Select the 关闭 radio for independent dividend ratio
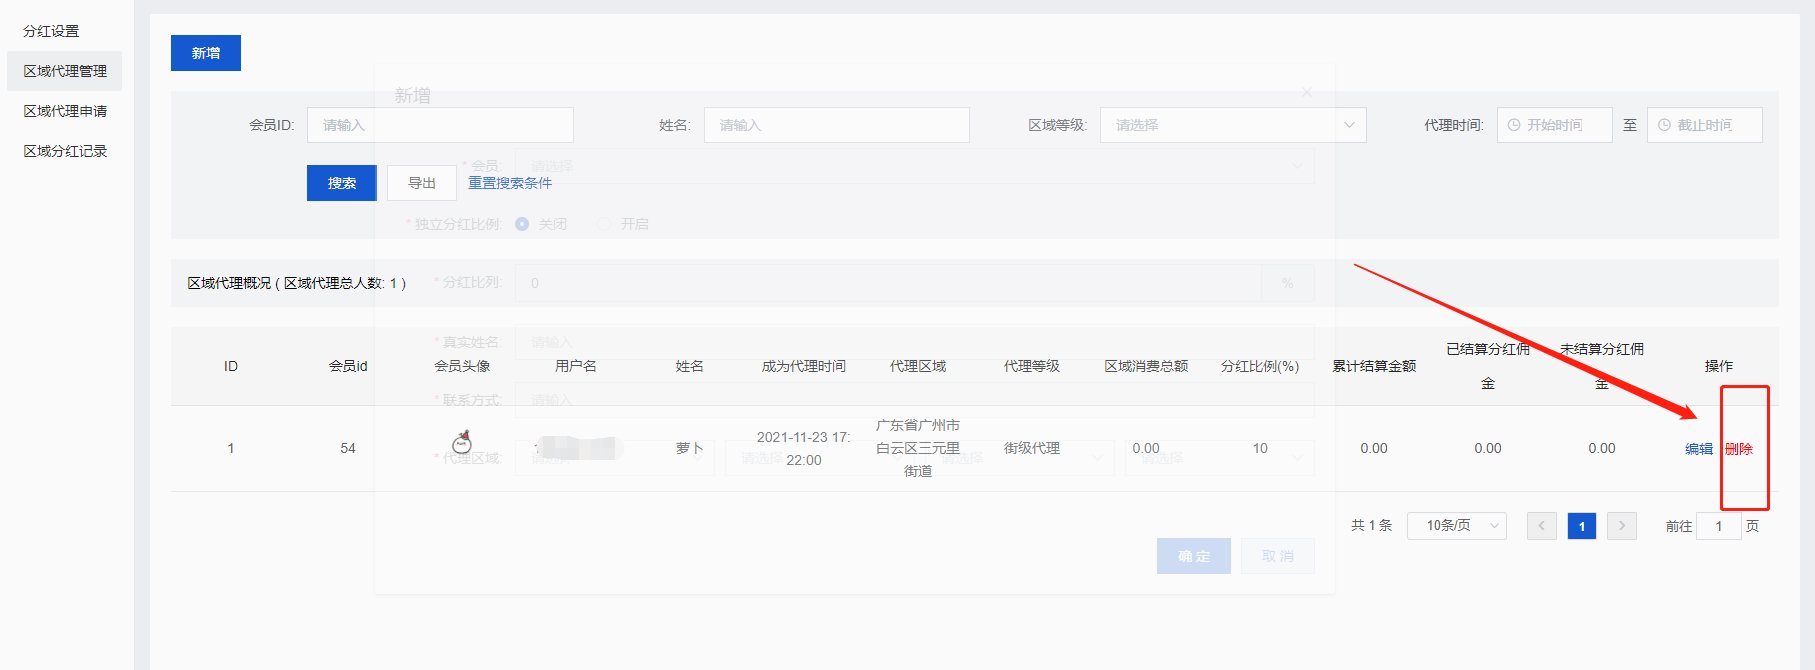 click(522, 224)
